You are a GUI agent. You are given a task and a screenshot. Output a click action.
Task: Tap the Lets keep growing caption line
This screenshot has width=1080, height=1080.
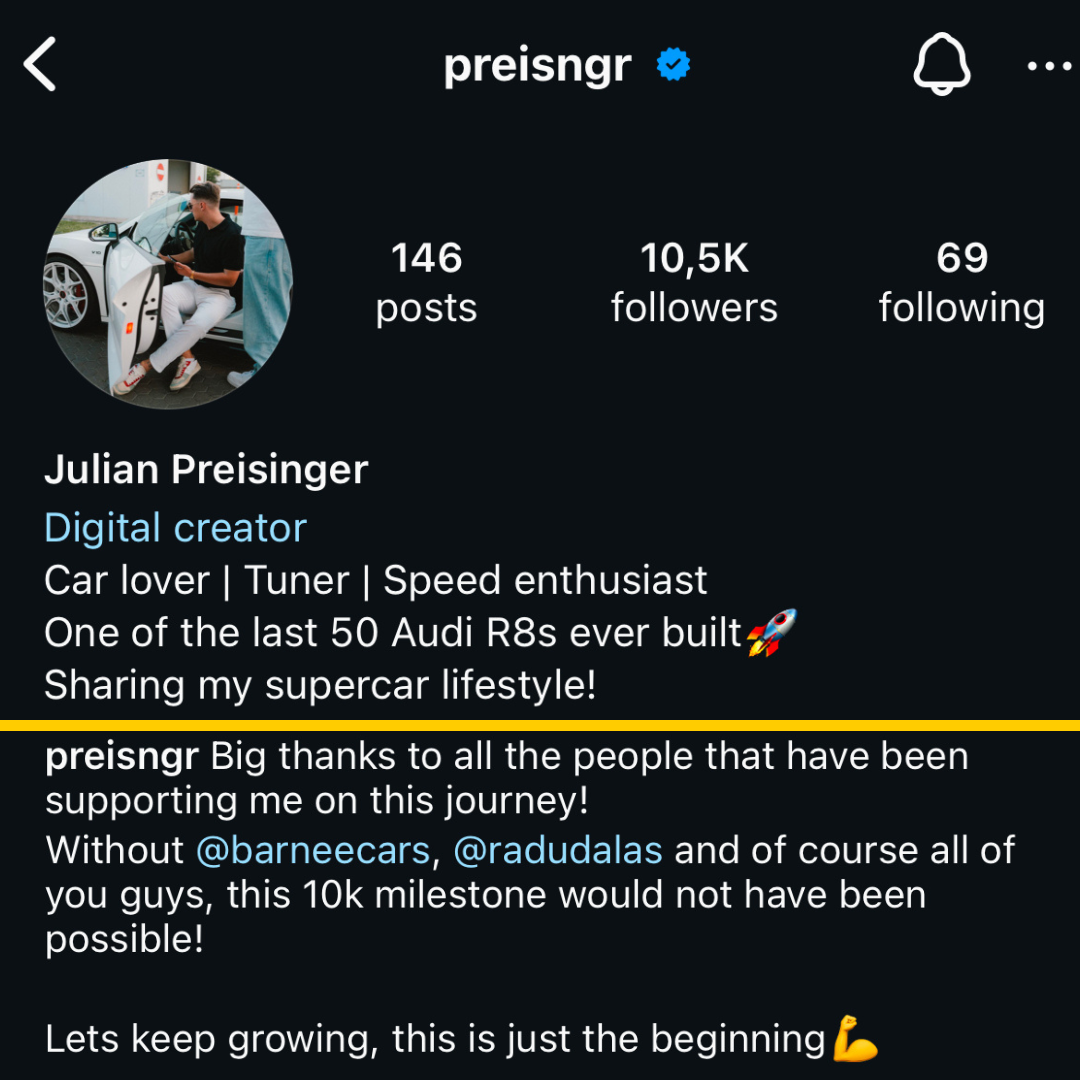click(435, 1039)
